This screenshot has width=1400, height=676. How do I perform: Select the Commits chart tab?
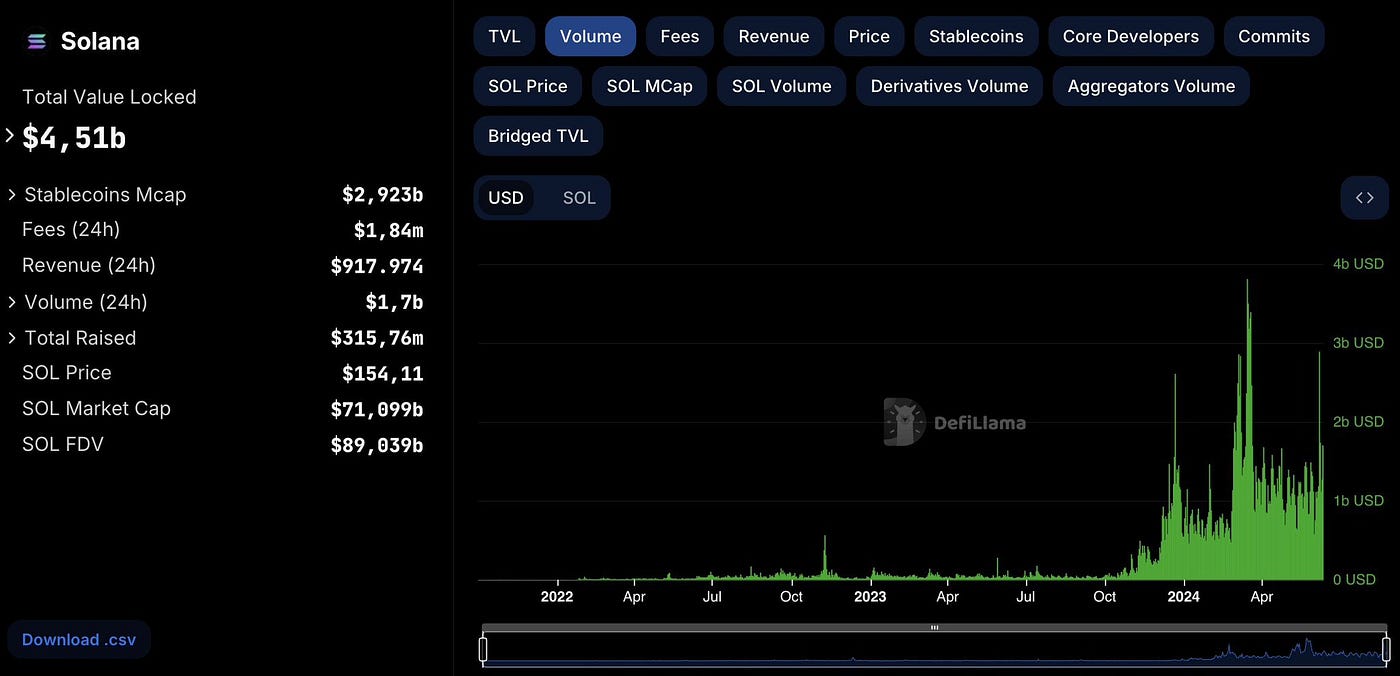pos(1274,36)
